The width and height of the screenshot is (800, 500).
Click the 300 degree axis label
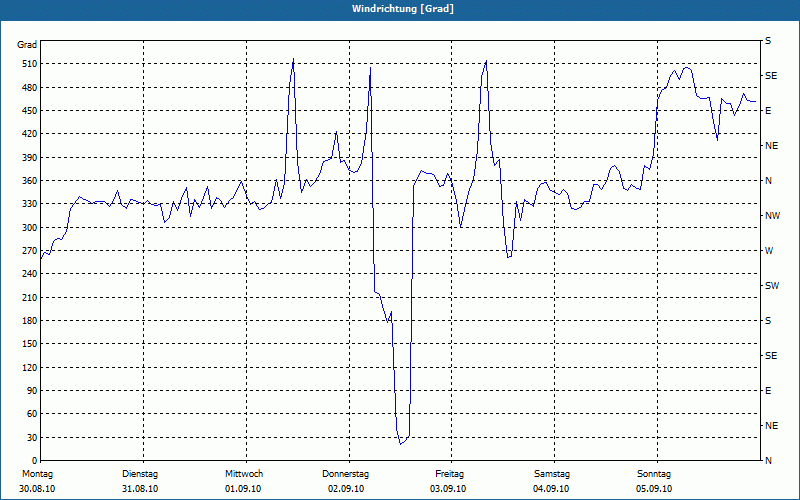(x=31, y=227)
